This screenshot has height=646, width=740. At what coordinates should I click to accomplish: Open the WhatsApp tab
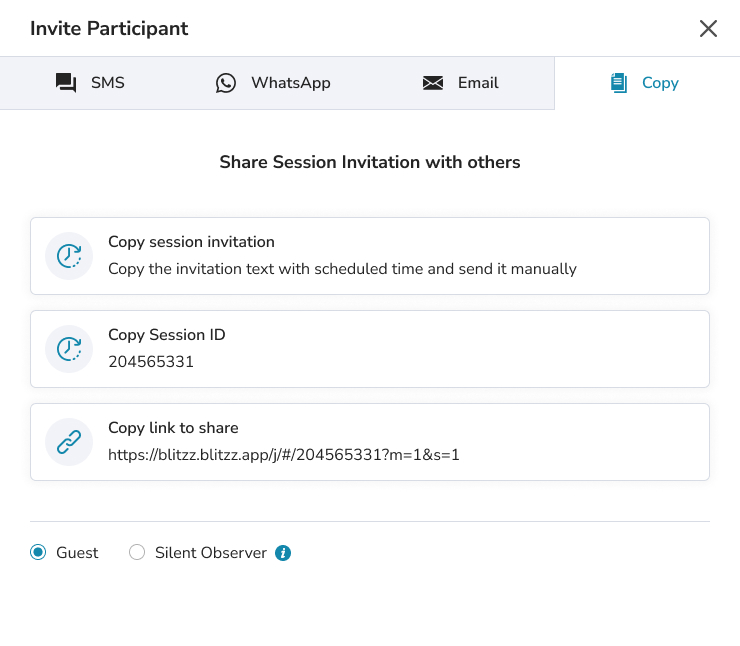pyautogui.click(x=273, y=83)
